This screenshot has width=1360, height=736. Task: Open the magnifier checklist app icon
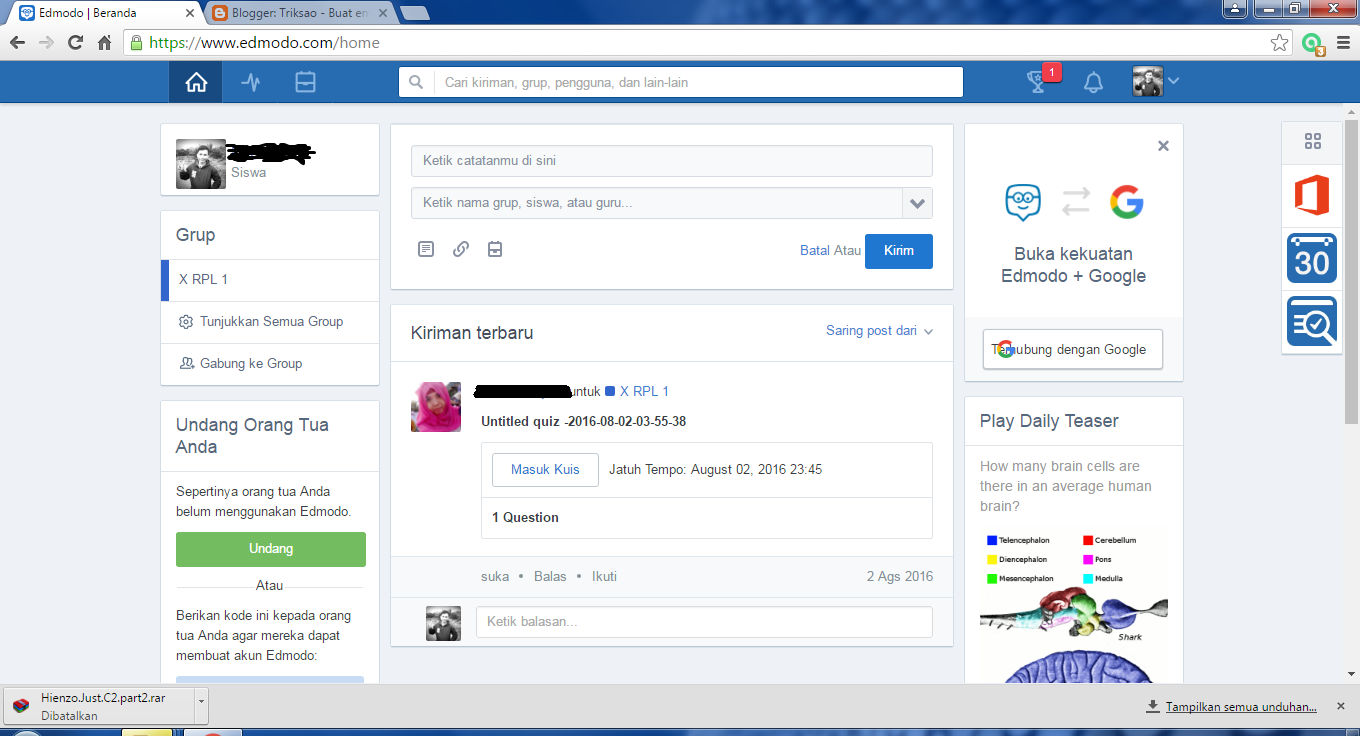[1312, 321]
